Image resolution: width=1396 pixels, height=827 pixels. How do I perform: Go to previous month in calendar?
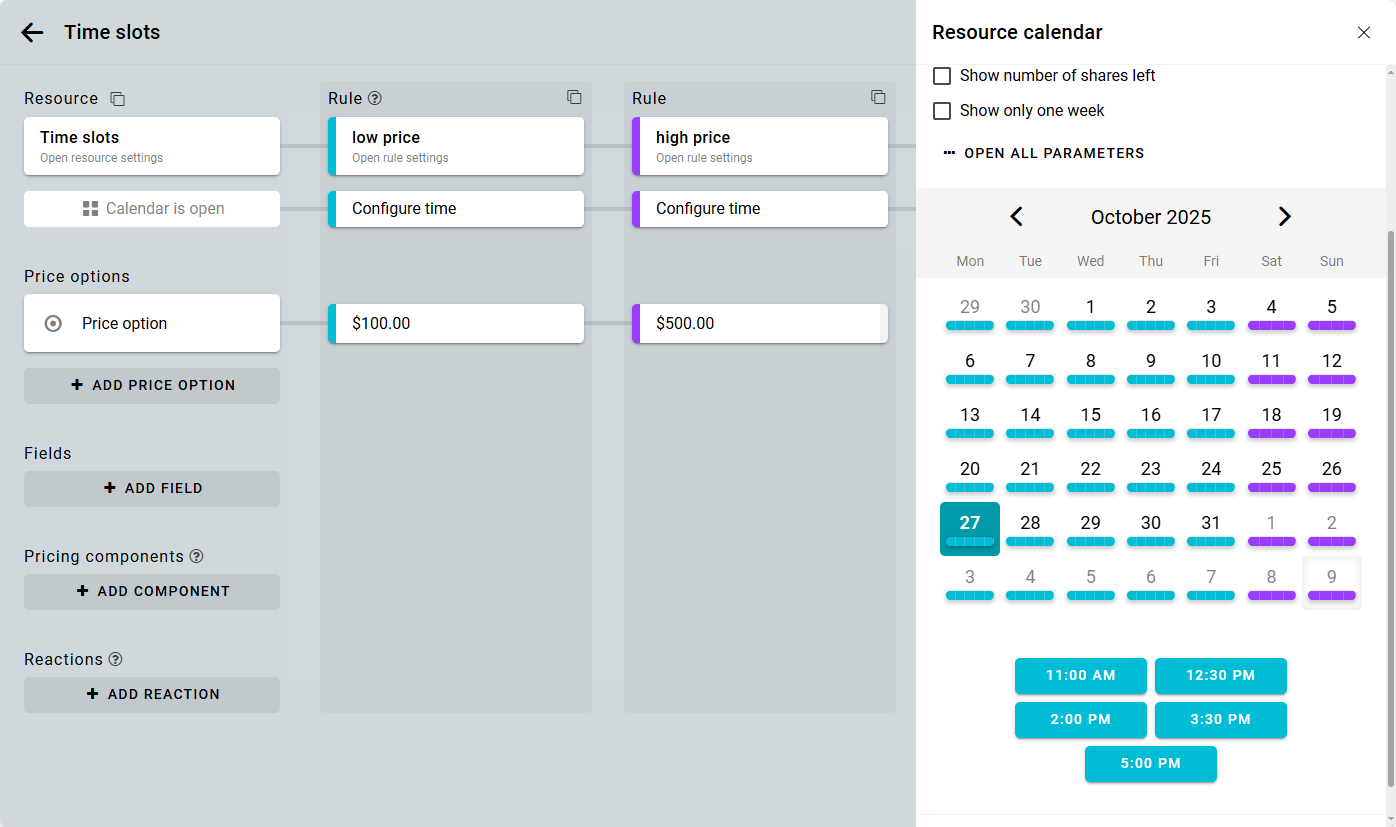[1016, 217]
